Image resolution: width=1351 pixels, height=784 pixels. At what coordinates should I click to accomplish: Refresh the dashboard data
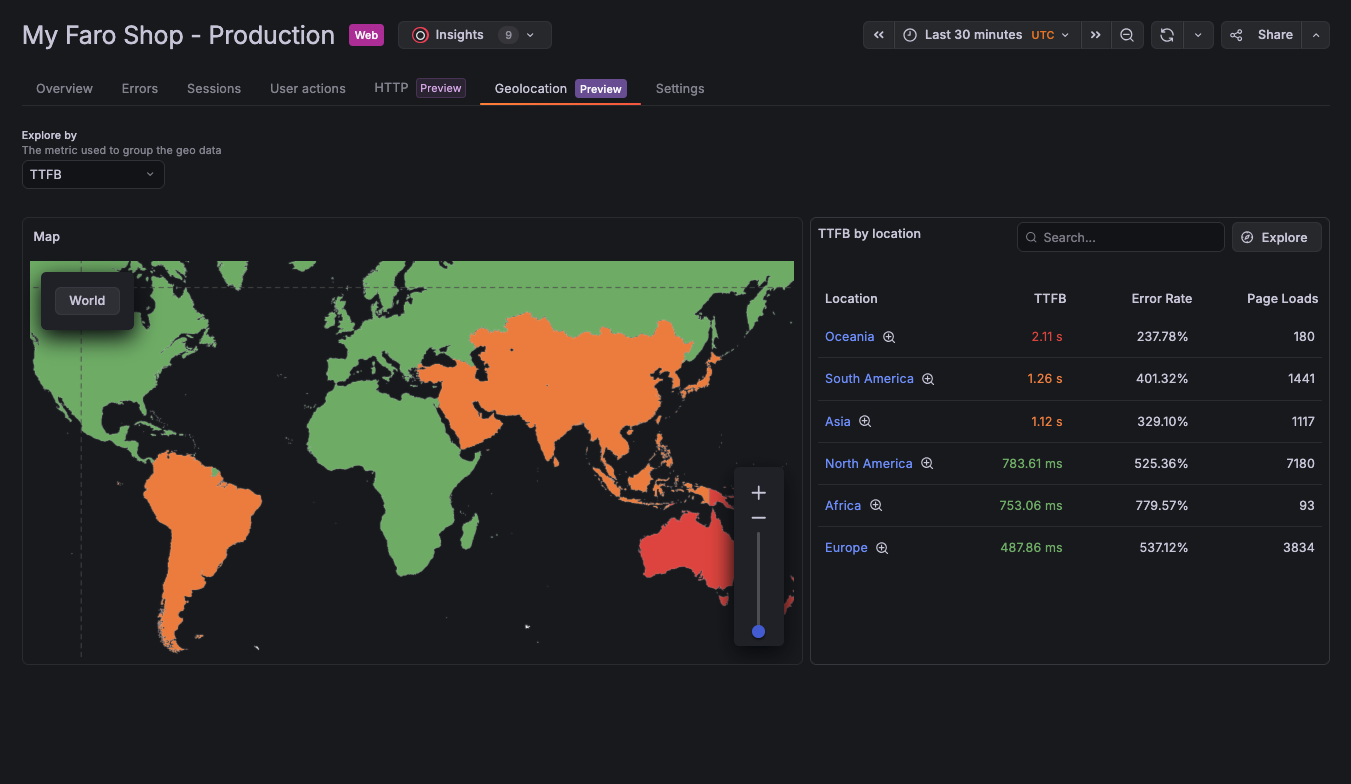(x=1166, y=34)
